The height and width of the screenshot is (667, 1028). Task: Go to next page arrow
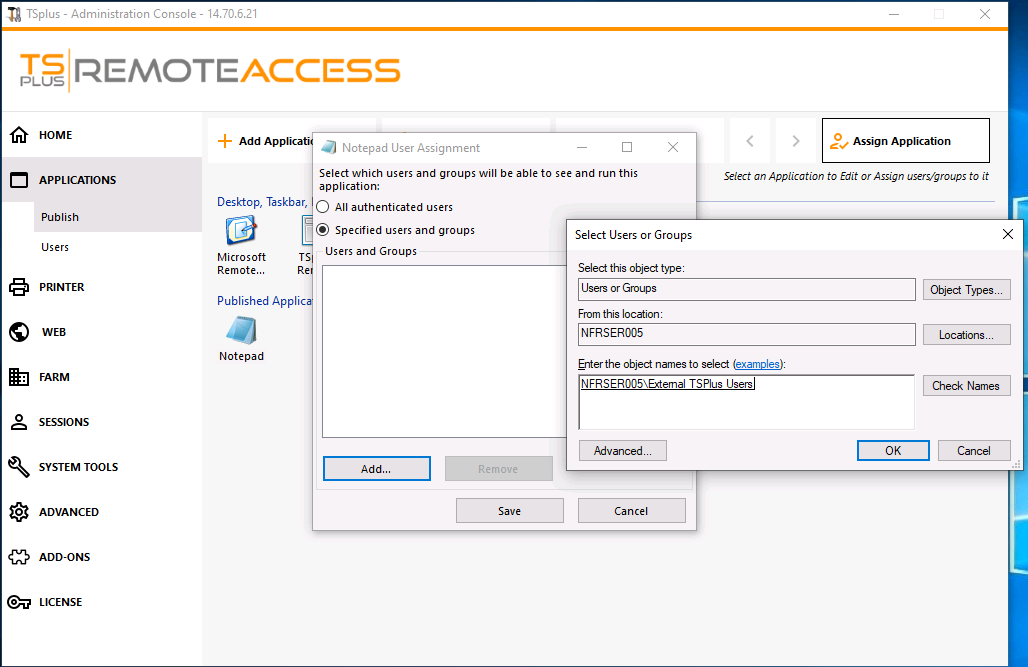[796, 141]
